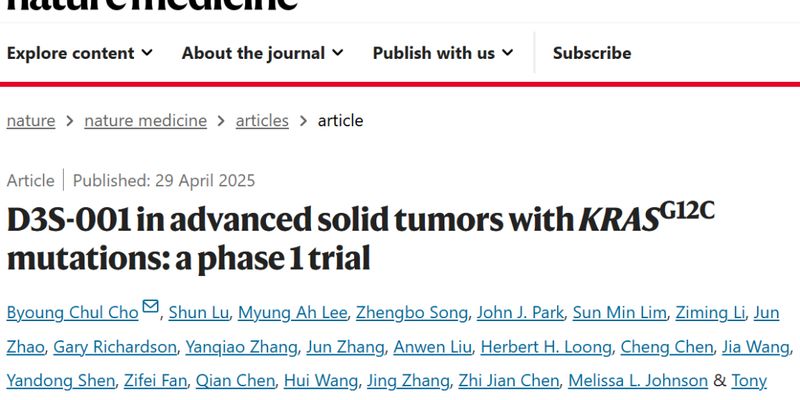Open author link Melissa L. Johnson
This screenshot has width=800, height=400.
click(x=638, y=381)
